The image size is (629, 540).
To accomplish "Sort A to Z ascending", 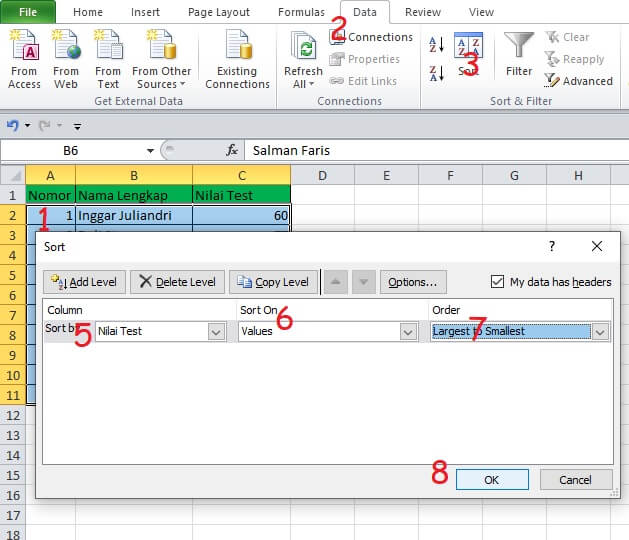I will 436,45.
